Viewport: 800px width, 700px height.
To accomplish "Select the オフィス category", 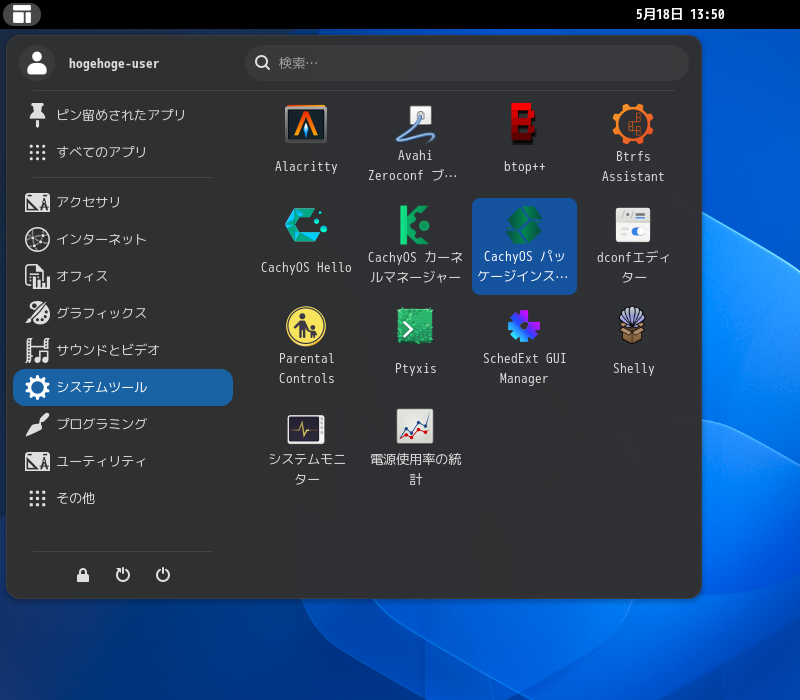I will coord(122,276).
